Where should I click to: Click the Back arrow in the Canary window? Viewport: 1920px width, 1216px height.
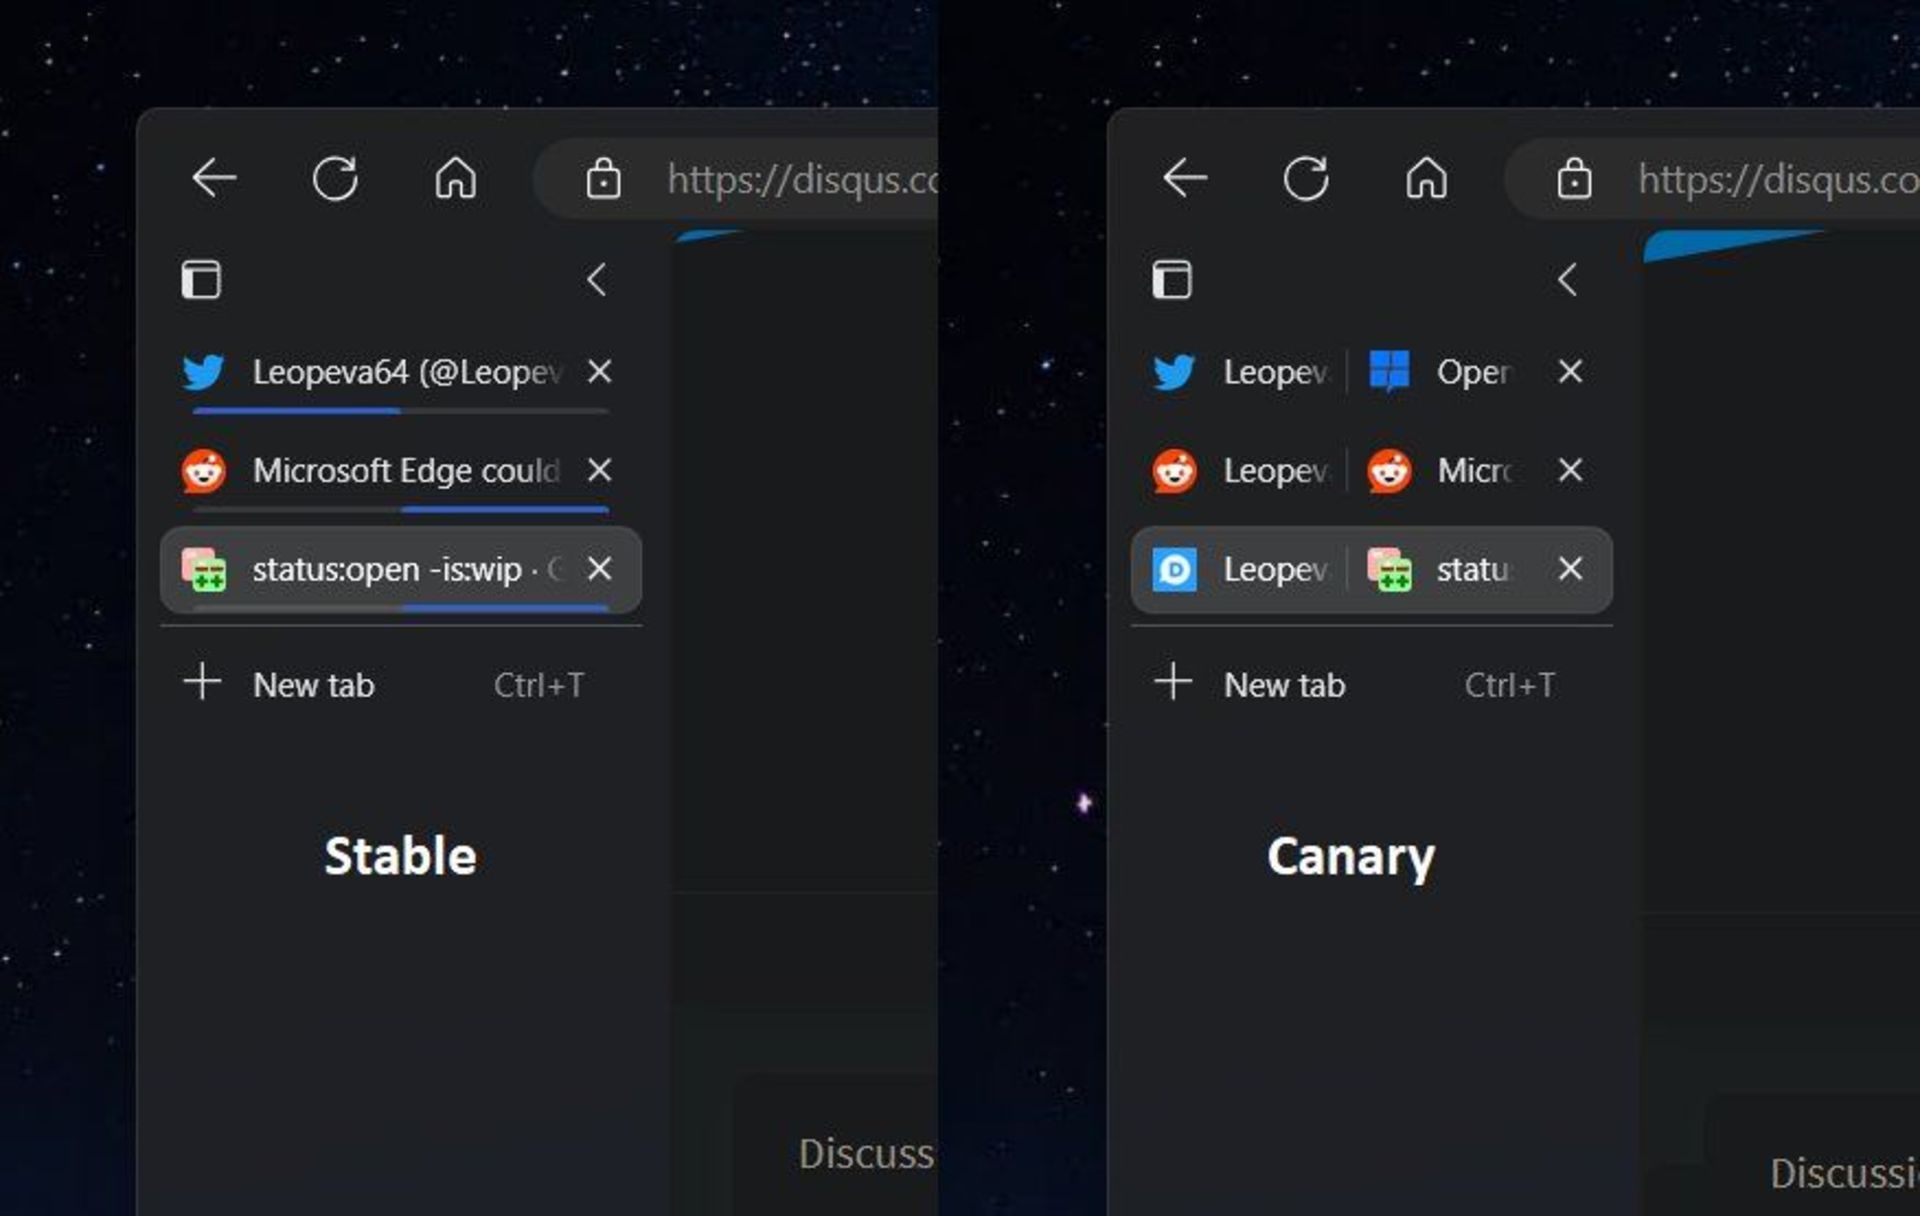[x=1185, y=179]
